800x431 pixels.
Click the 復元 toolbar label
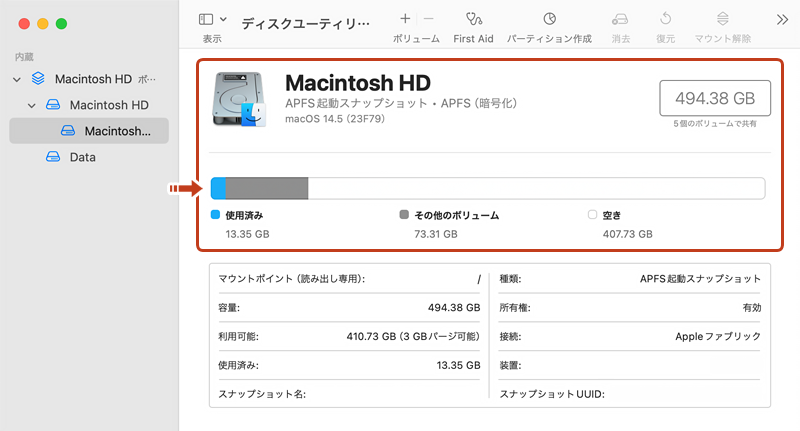point(665,39)
